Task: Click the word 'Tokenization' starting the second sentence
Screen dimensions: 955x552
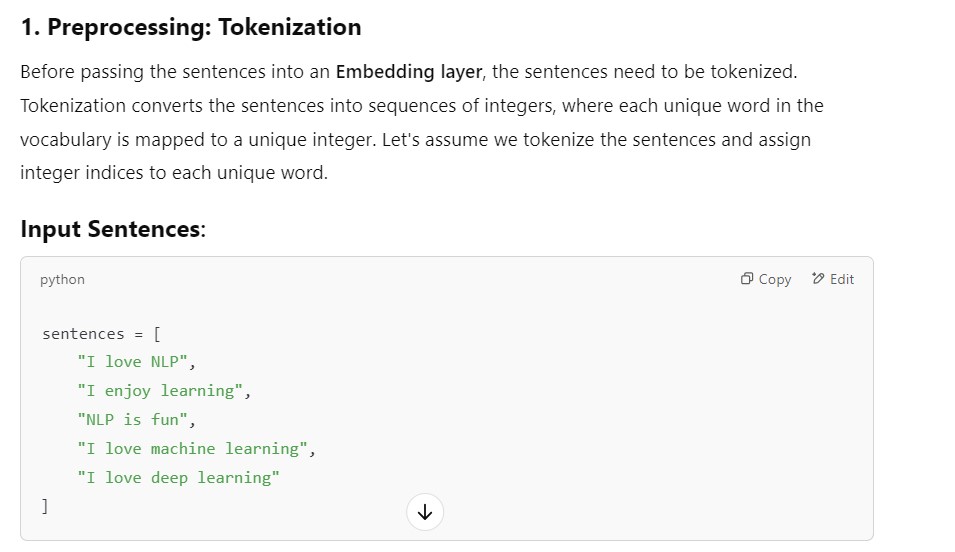Action: pyautogui.click(x=72, y=106)
